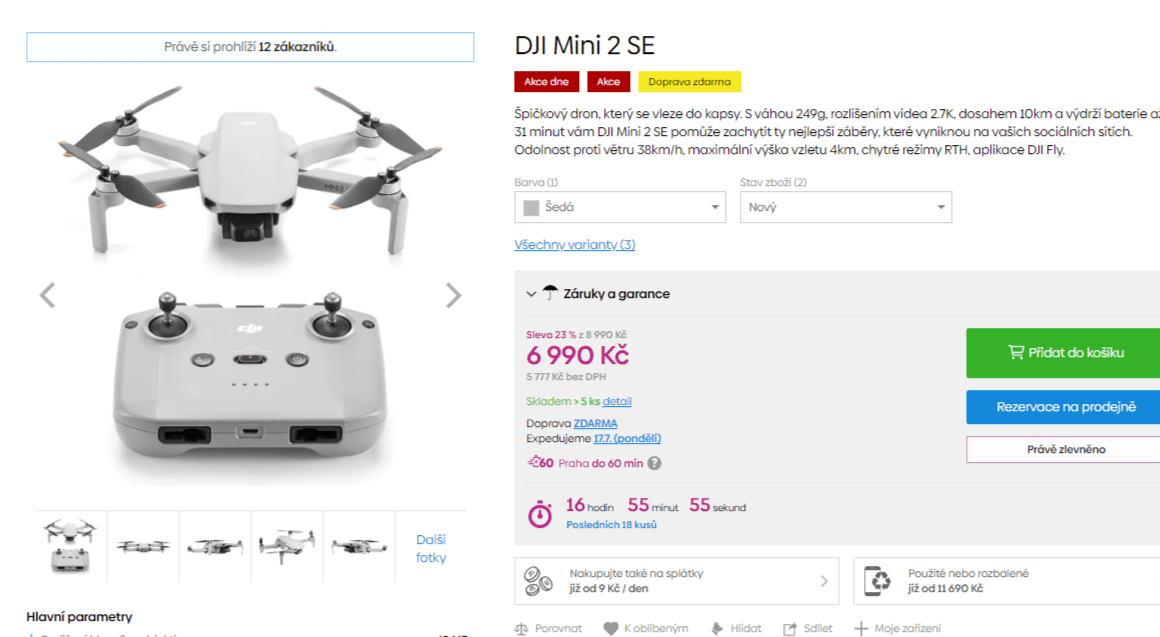
Task: Click the gray color swatch in Barva field
Action: tap(531, 208)
